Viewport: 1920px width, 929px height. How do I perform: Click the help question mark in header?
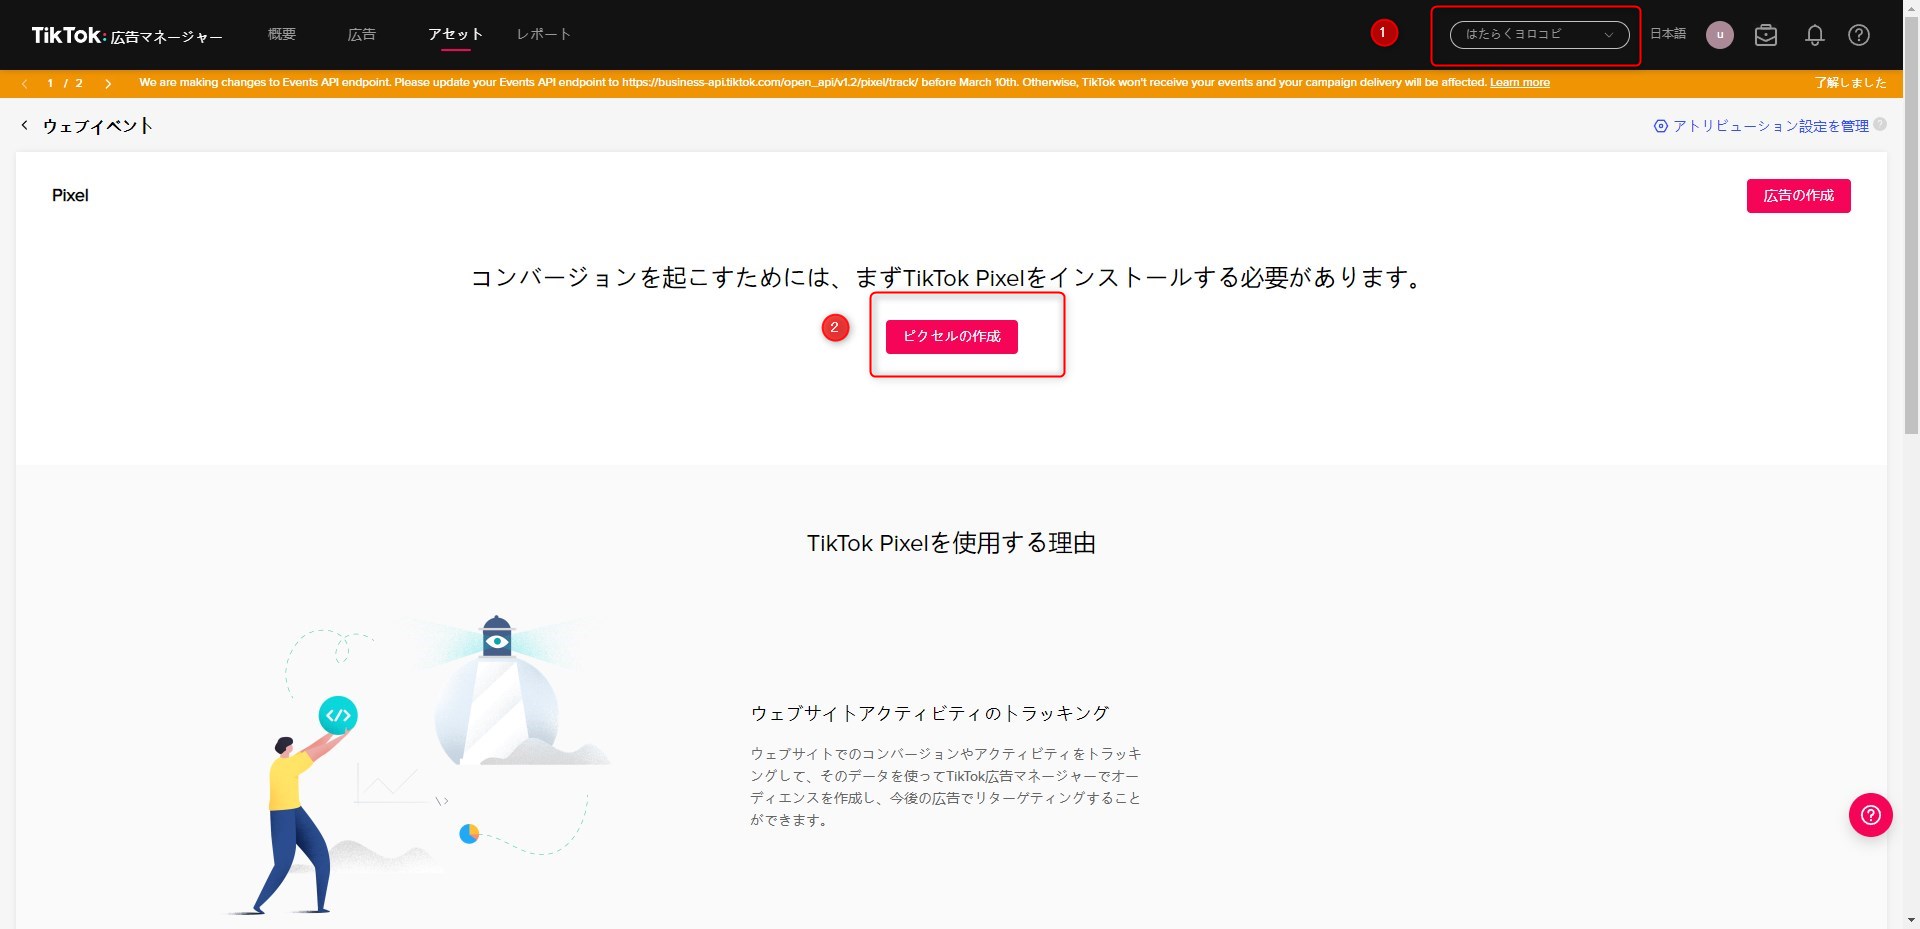click(1858, 35)
